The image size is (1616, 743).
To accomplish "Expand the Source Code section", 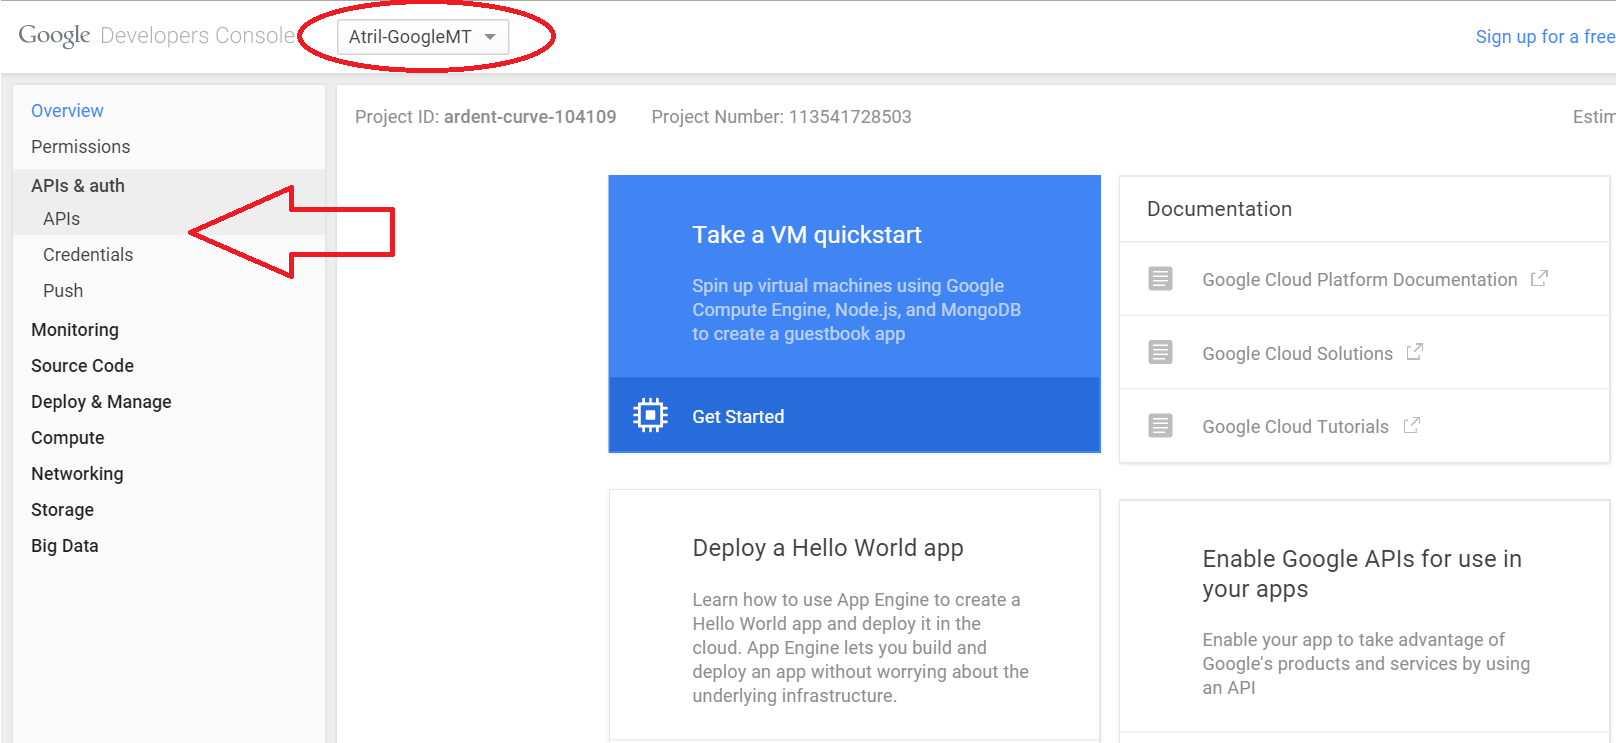I will pos(82,366).
